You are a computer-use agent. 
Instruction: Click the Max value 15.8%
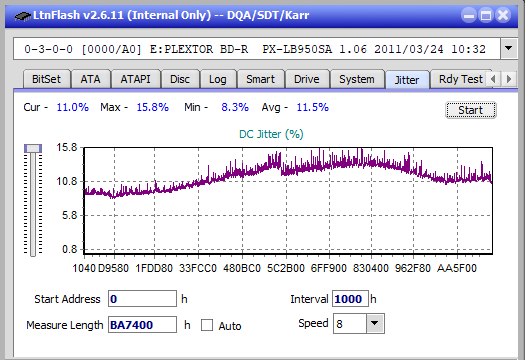tap(153, 107)
